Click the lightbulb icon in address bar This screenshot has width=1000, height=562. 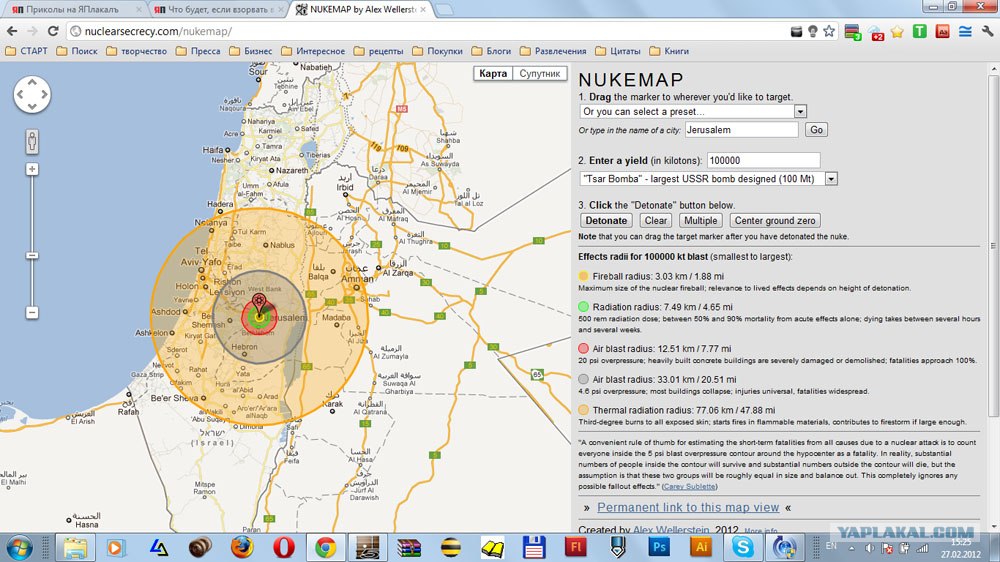click(x=812, y=31)
